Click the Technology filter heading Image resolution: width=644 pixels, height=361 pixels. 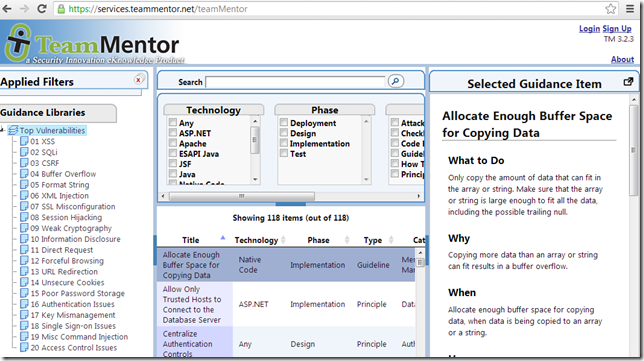click(x=214, y=110)
